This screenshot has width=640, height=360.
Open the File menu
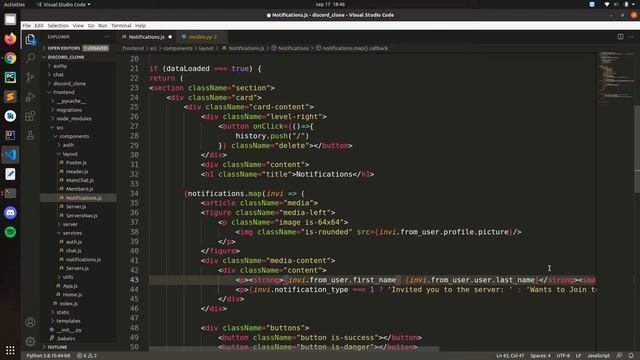click(27, 26)
